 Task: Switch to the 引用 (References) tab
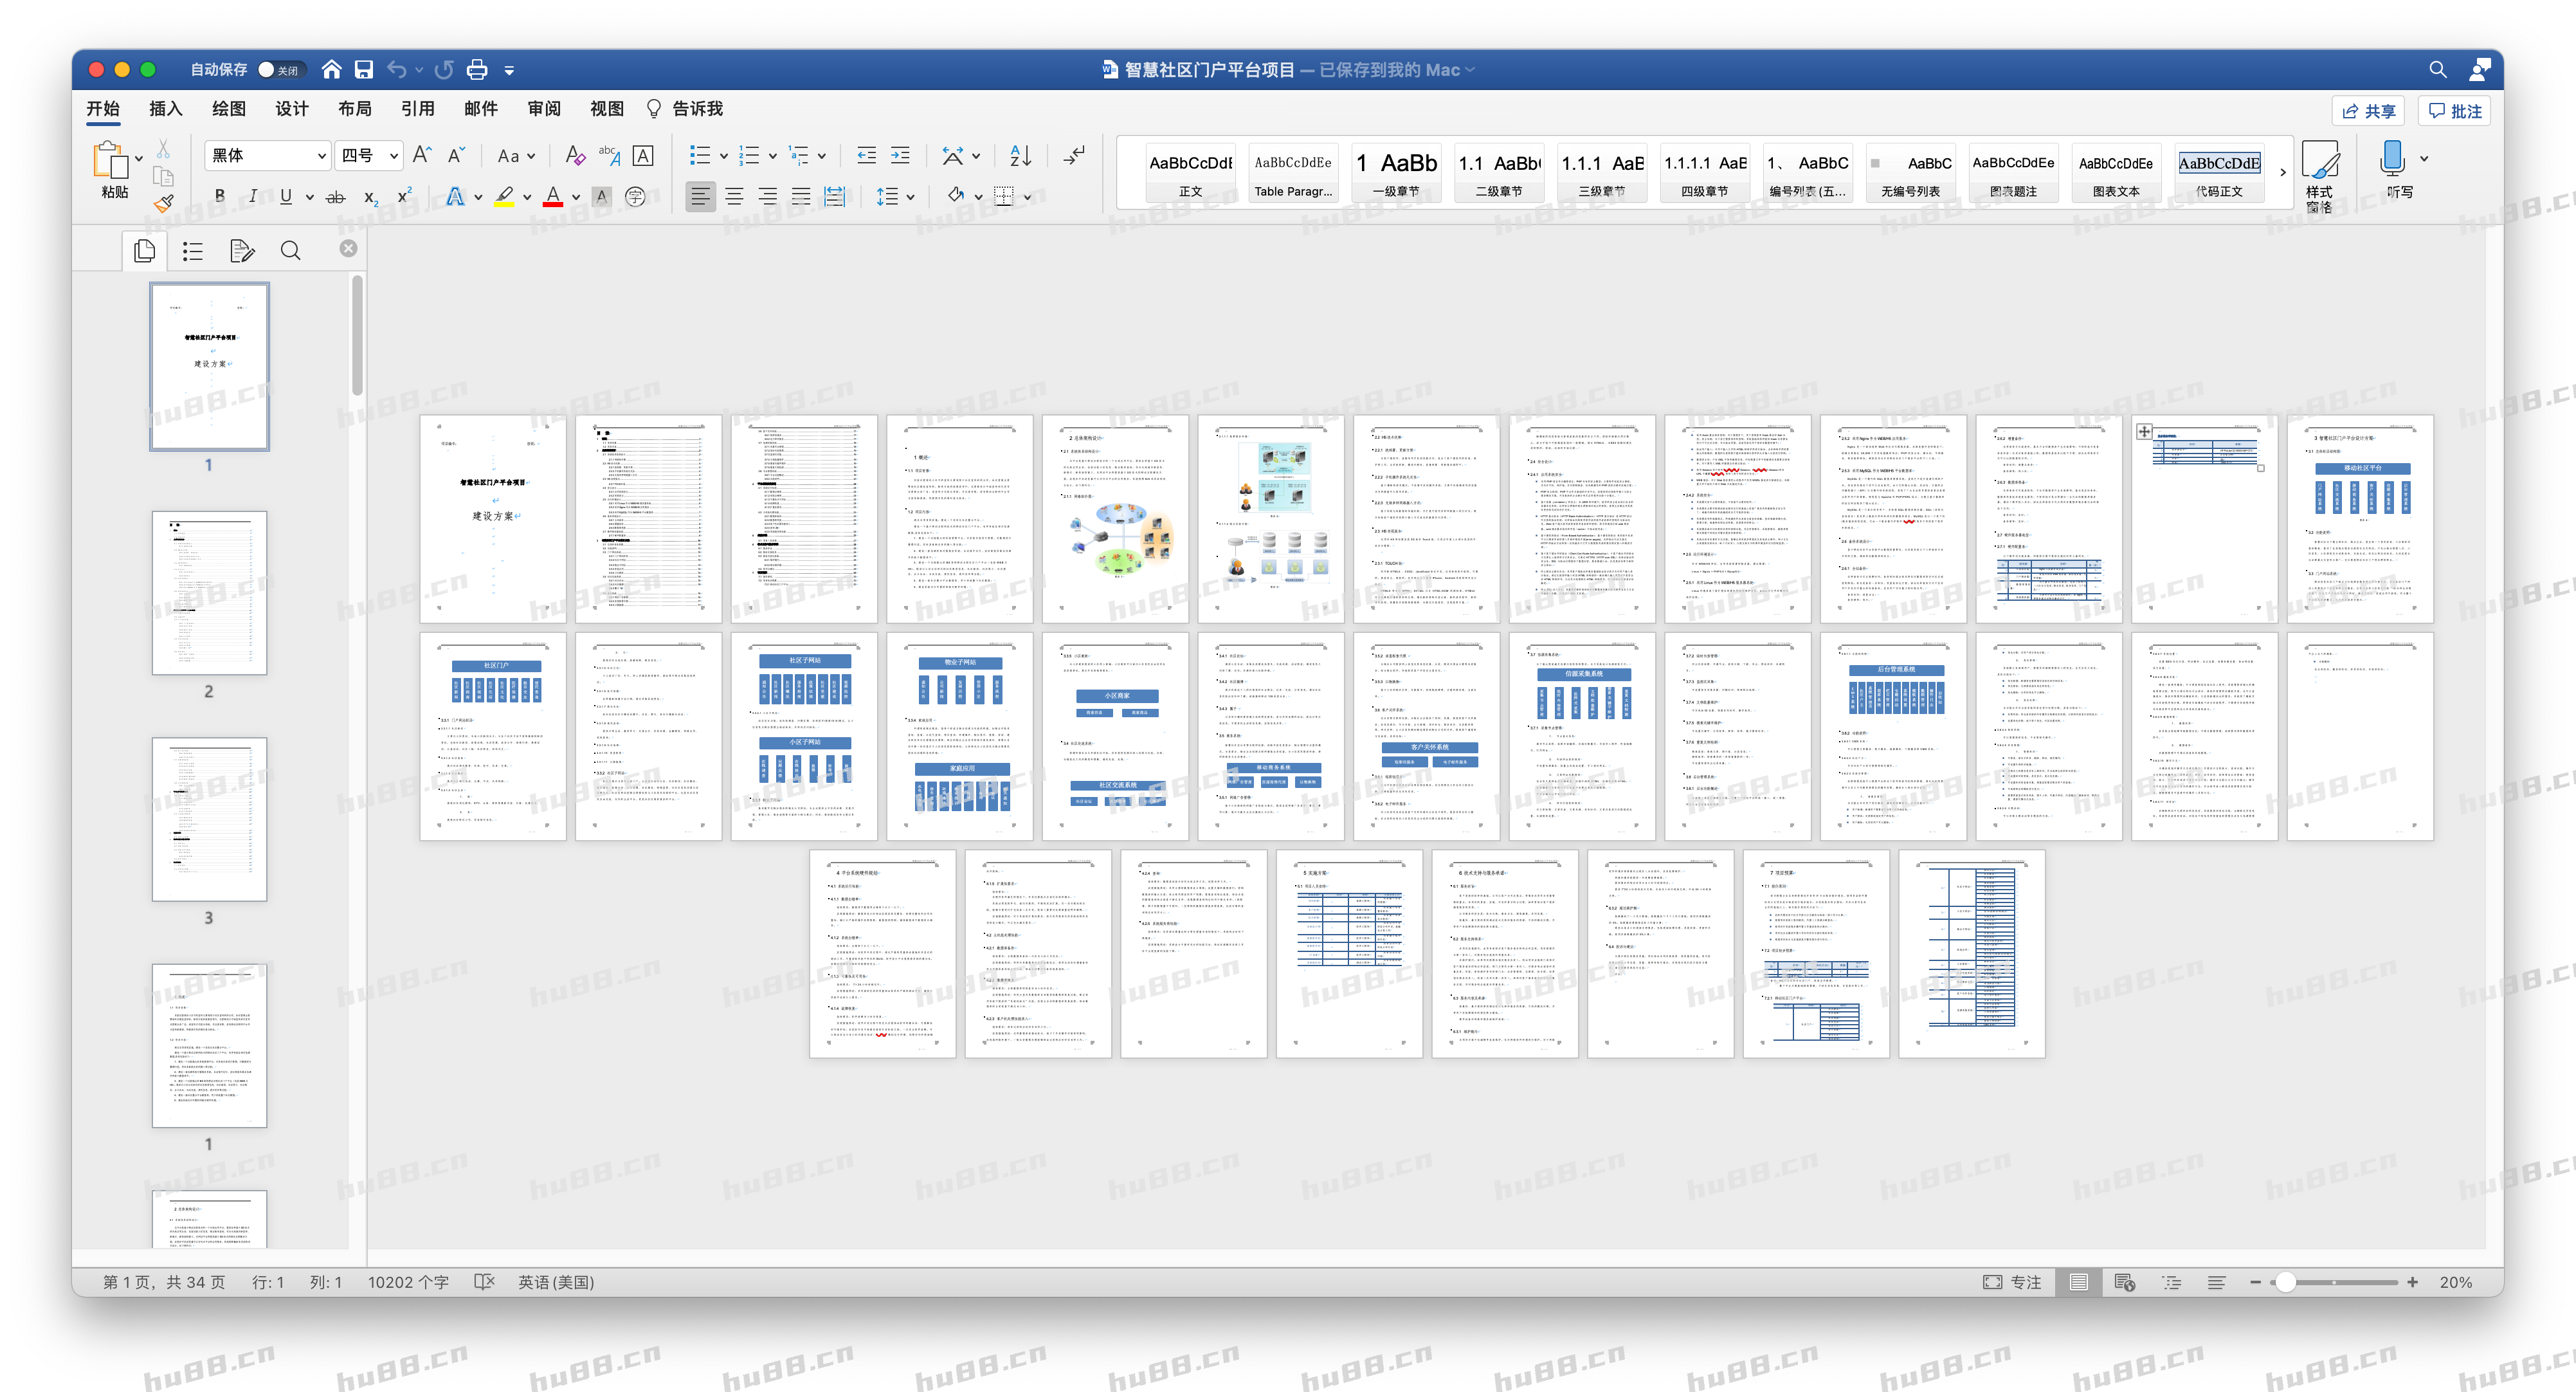pyautogui.click(x=417, y=109)
